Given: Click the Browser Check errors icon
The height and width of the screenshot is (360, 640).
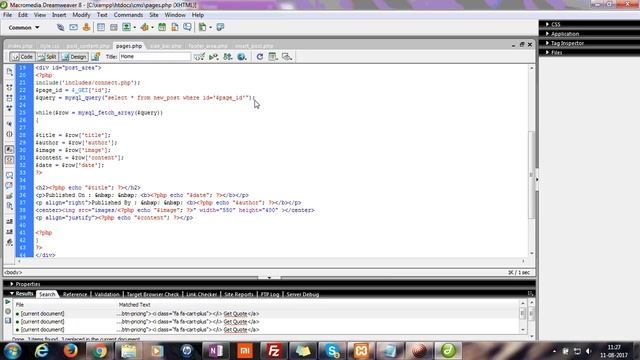Looking at the screenshot, I should tap(199, 57).
